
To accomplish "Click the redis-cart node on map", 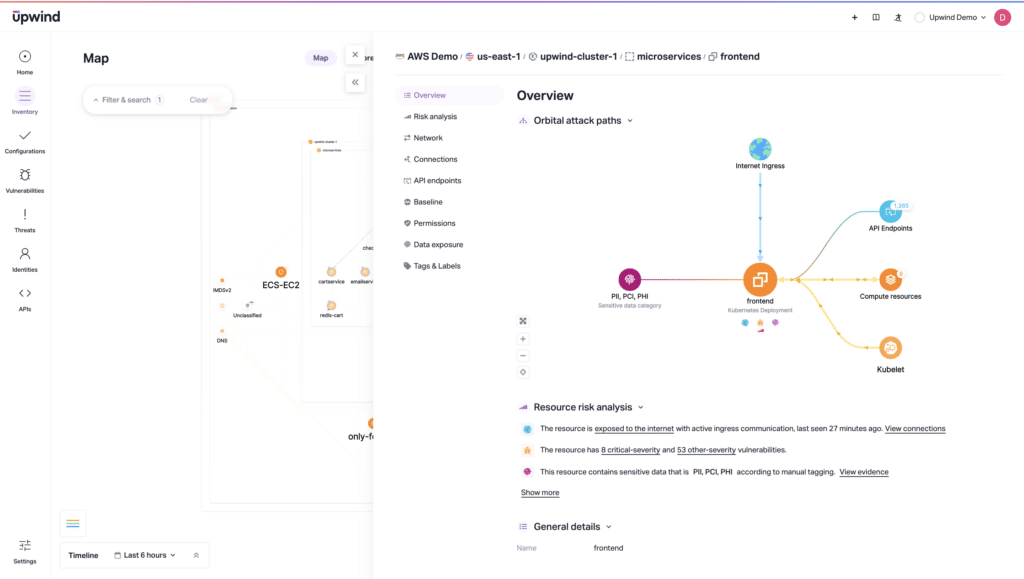I will point(331,305).
